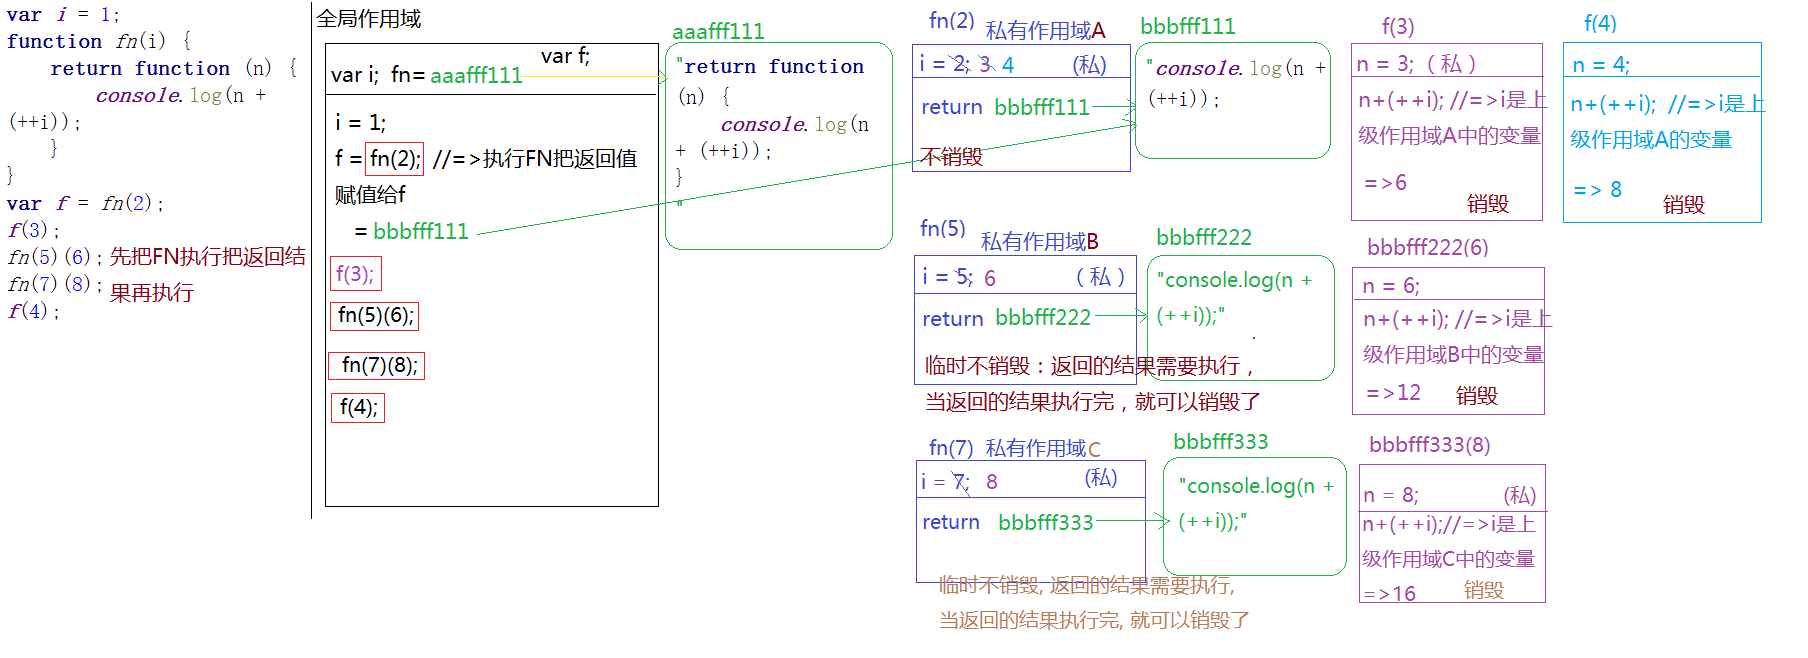Click the "n = 4;" line in blue box
The image size is (1808, 658).
tap(1600, 65)
